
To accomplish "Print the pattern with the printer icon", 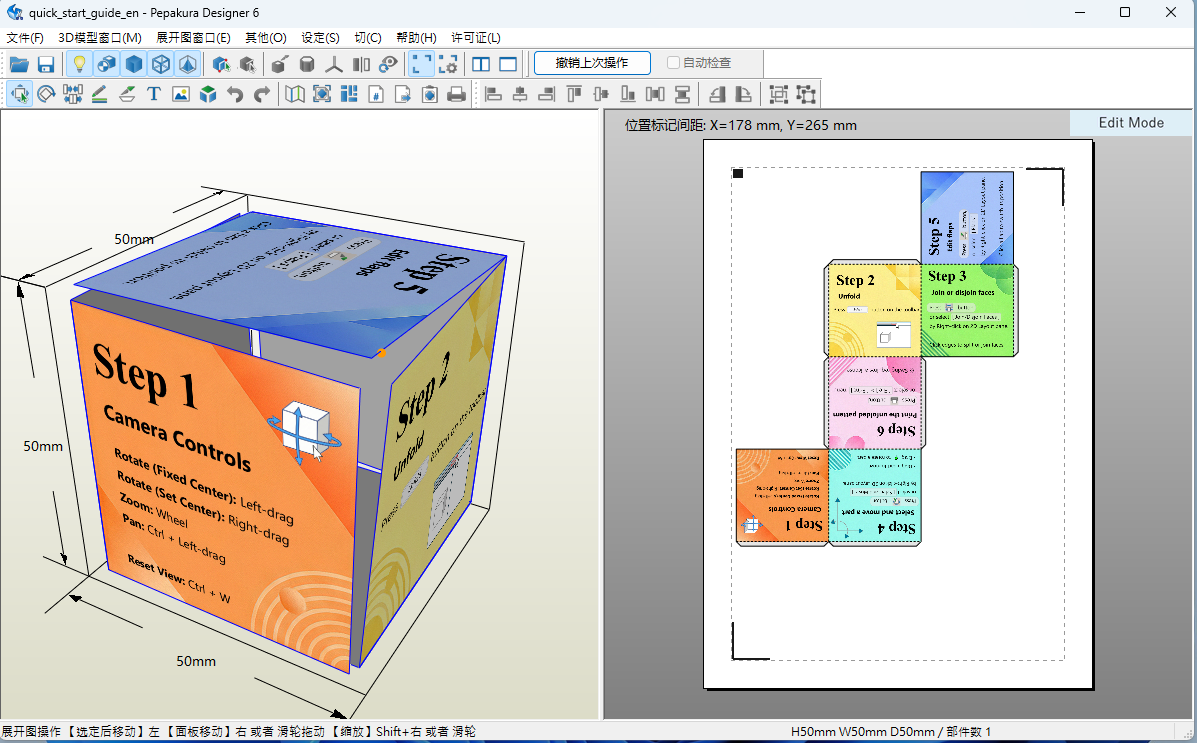I will pos(457,94).
